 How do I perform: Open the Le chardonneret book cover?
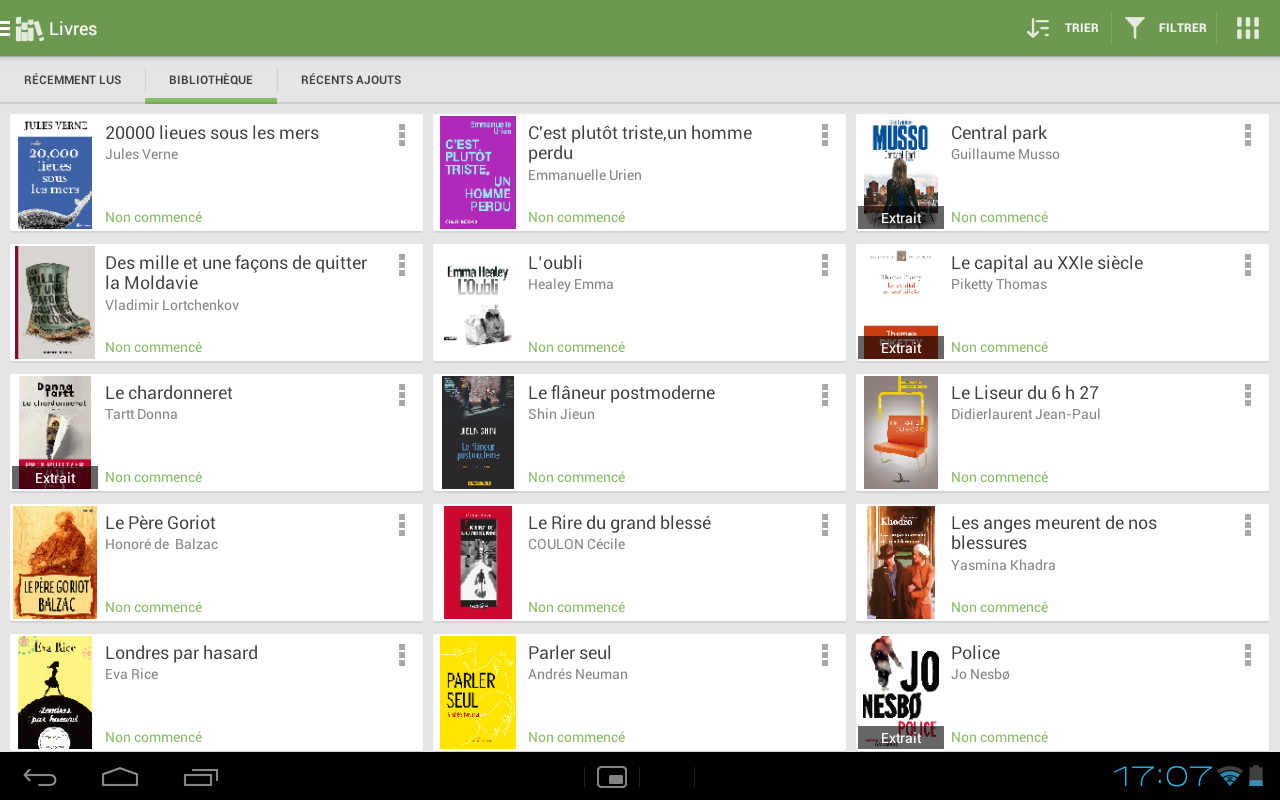coord(55,432)
